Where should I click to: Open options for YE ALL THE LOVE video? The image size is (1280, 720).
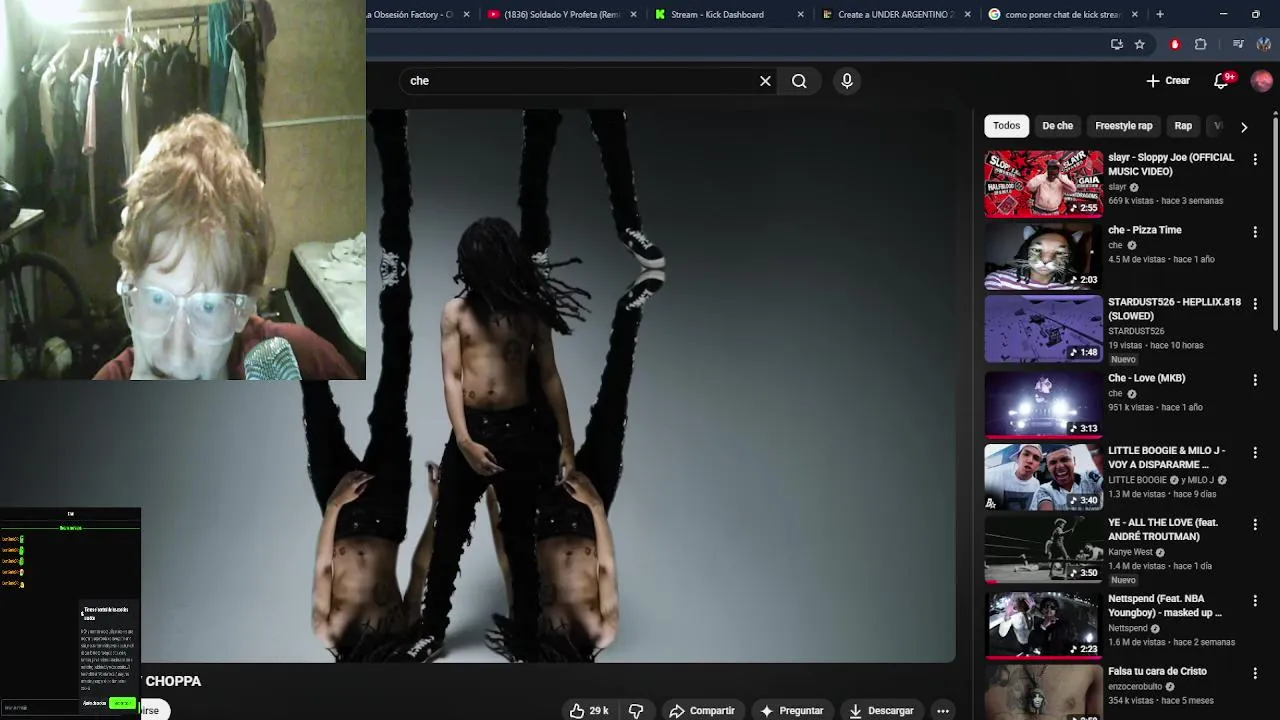pos(1255,525)
